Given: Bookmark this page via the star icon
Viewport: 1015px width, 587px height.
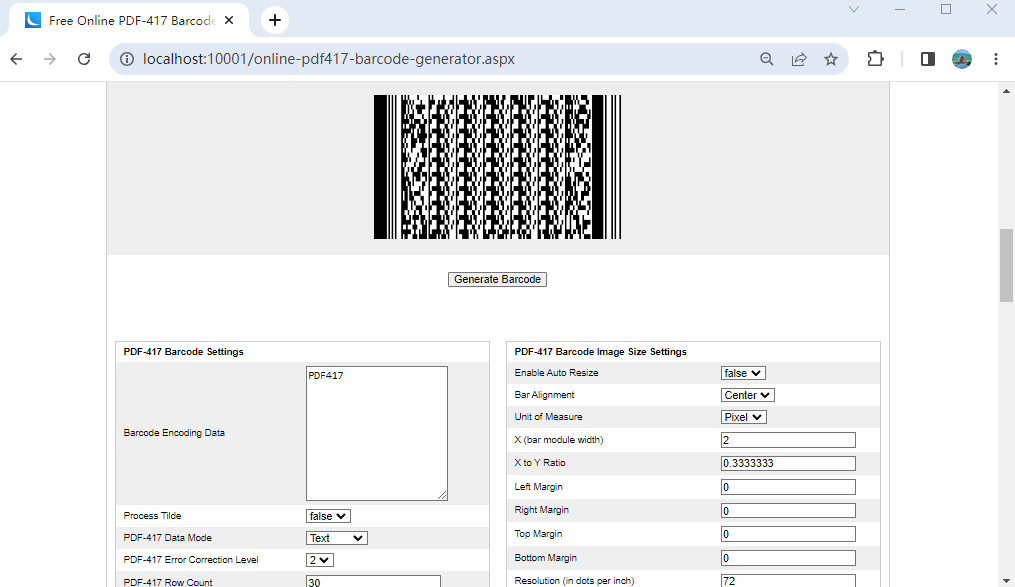Looking at the screenshot, I should tap(830, 59).
